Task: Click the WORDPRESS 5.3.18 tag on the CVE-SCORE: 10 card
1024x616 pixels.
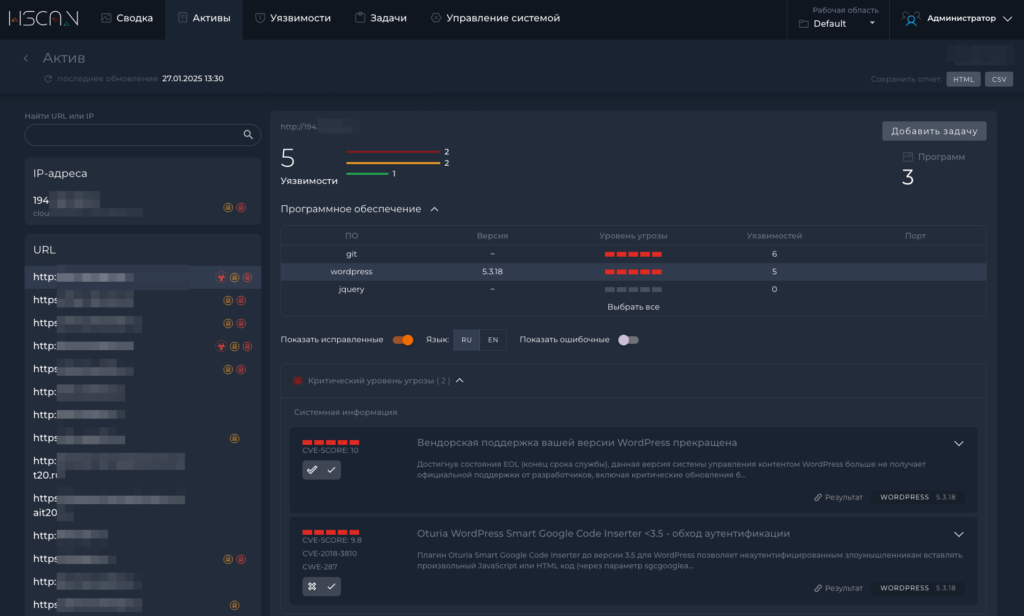Action: coord(918,497)
